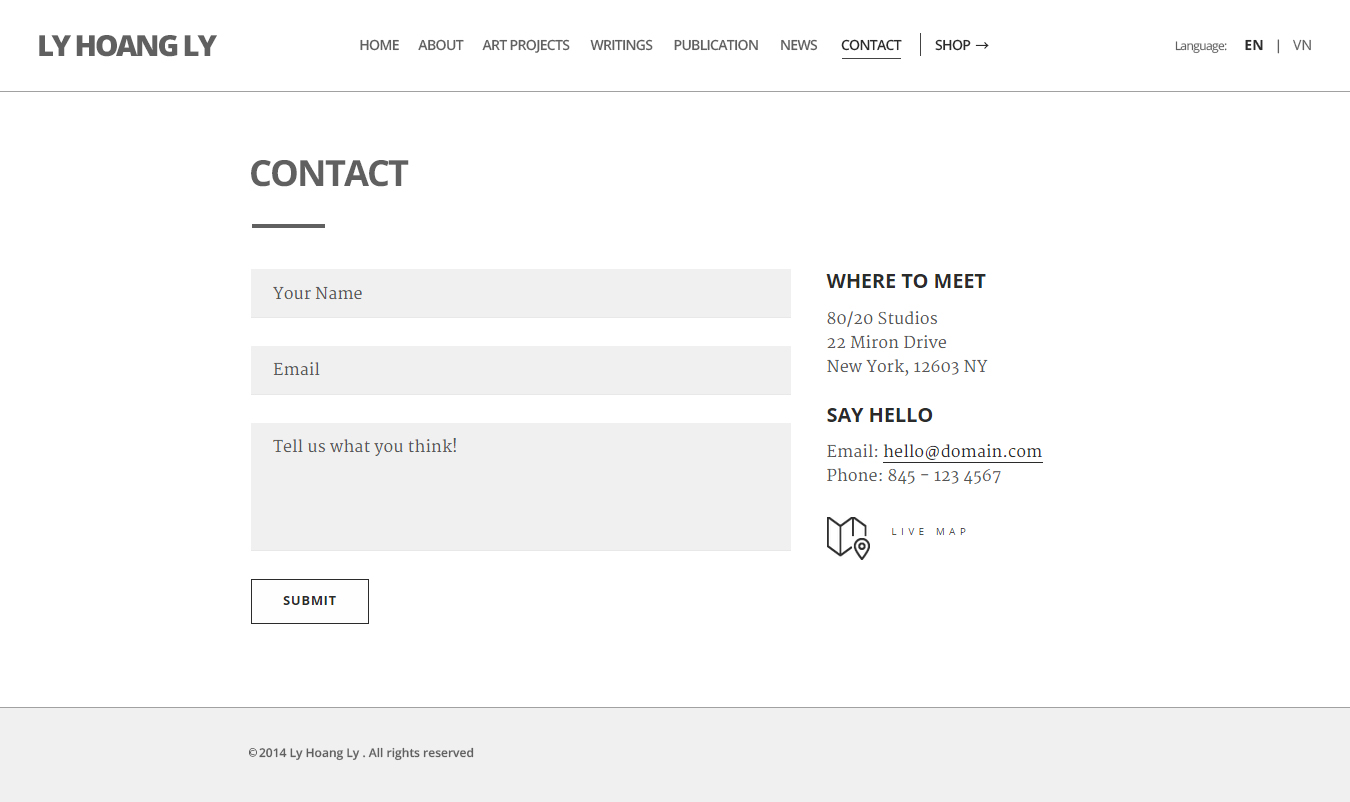The width and height of the screenshot is (1350, 802).
Task: Open the hello@domain.com email link
Action: (x=963, y=451)
